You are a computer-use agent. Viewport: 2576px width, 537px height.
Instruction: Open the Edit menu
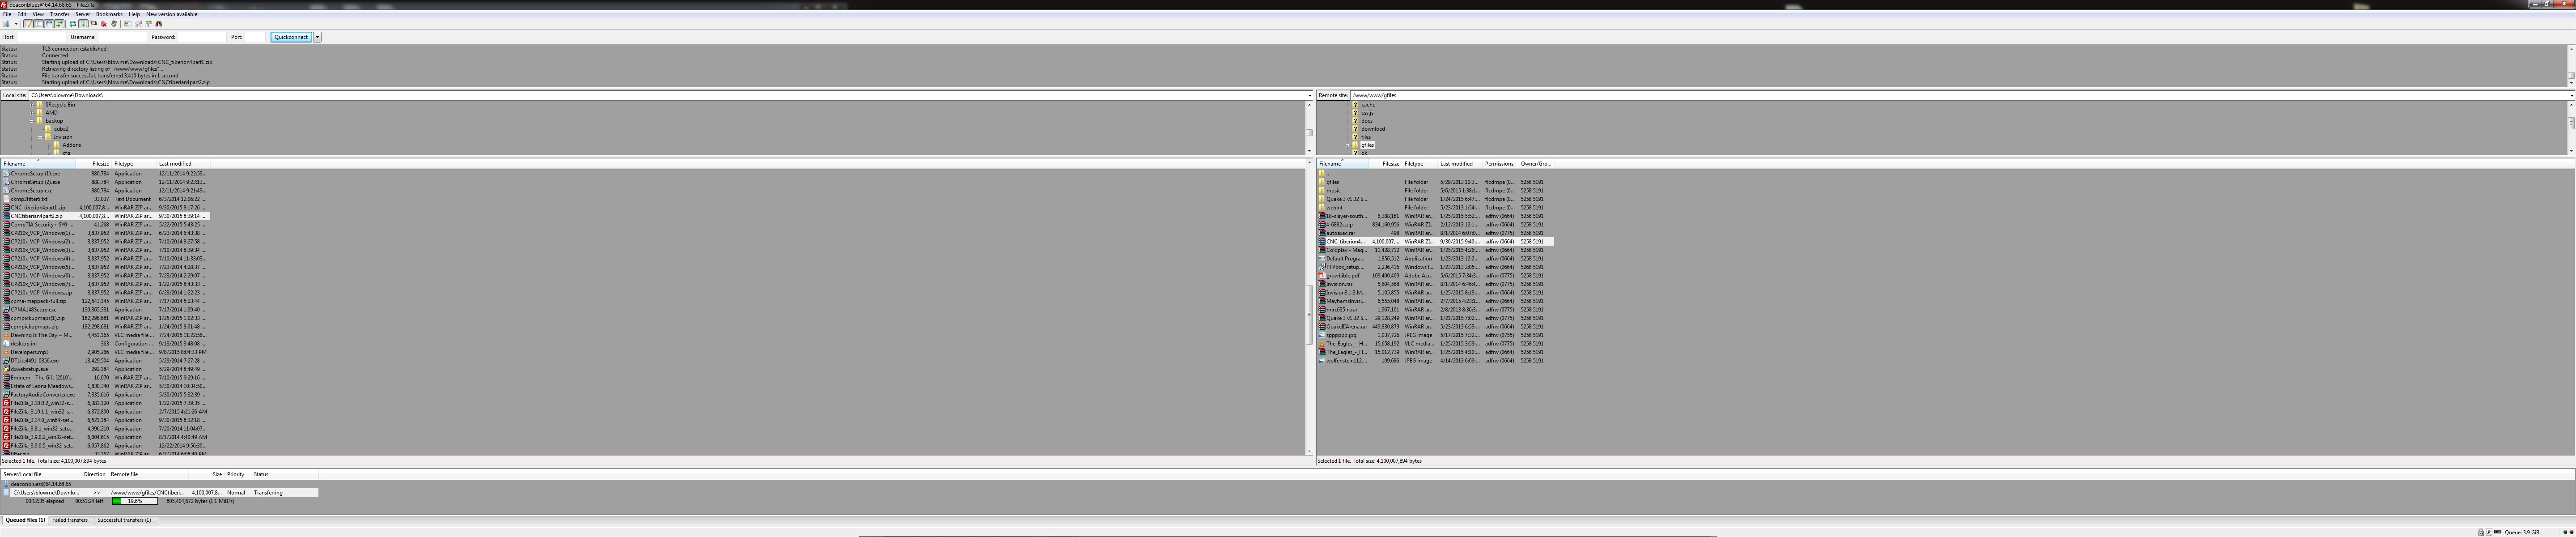pyautogui.click(x=22, y=14)
